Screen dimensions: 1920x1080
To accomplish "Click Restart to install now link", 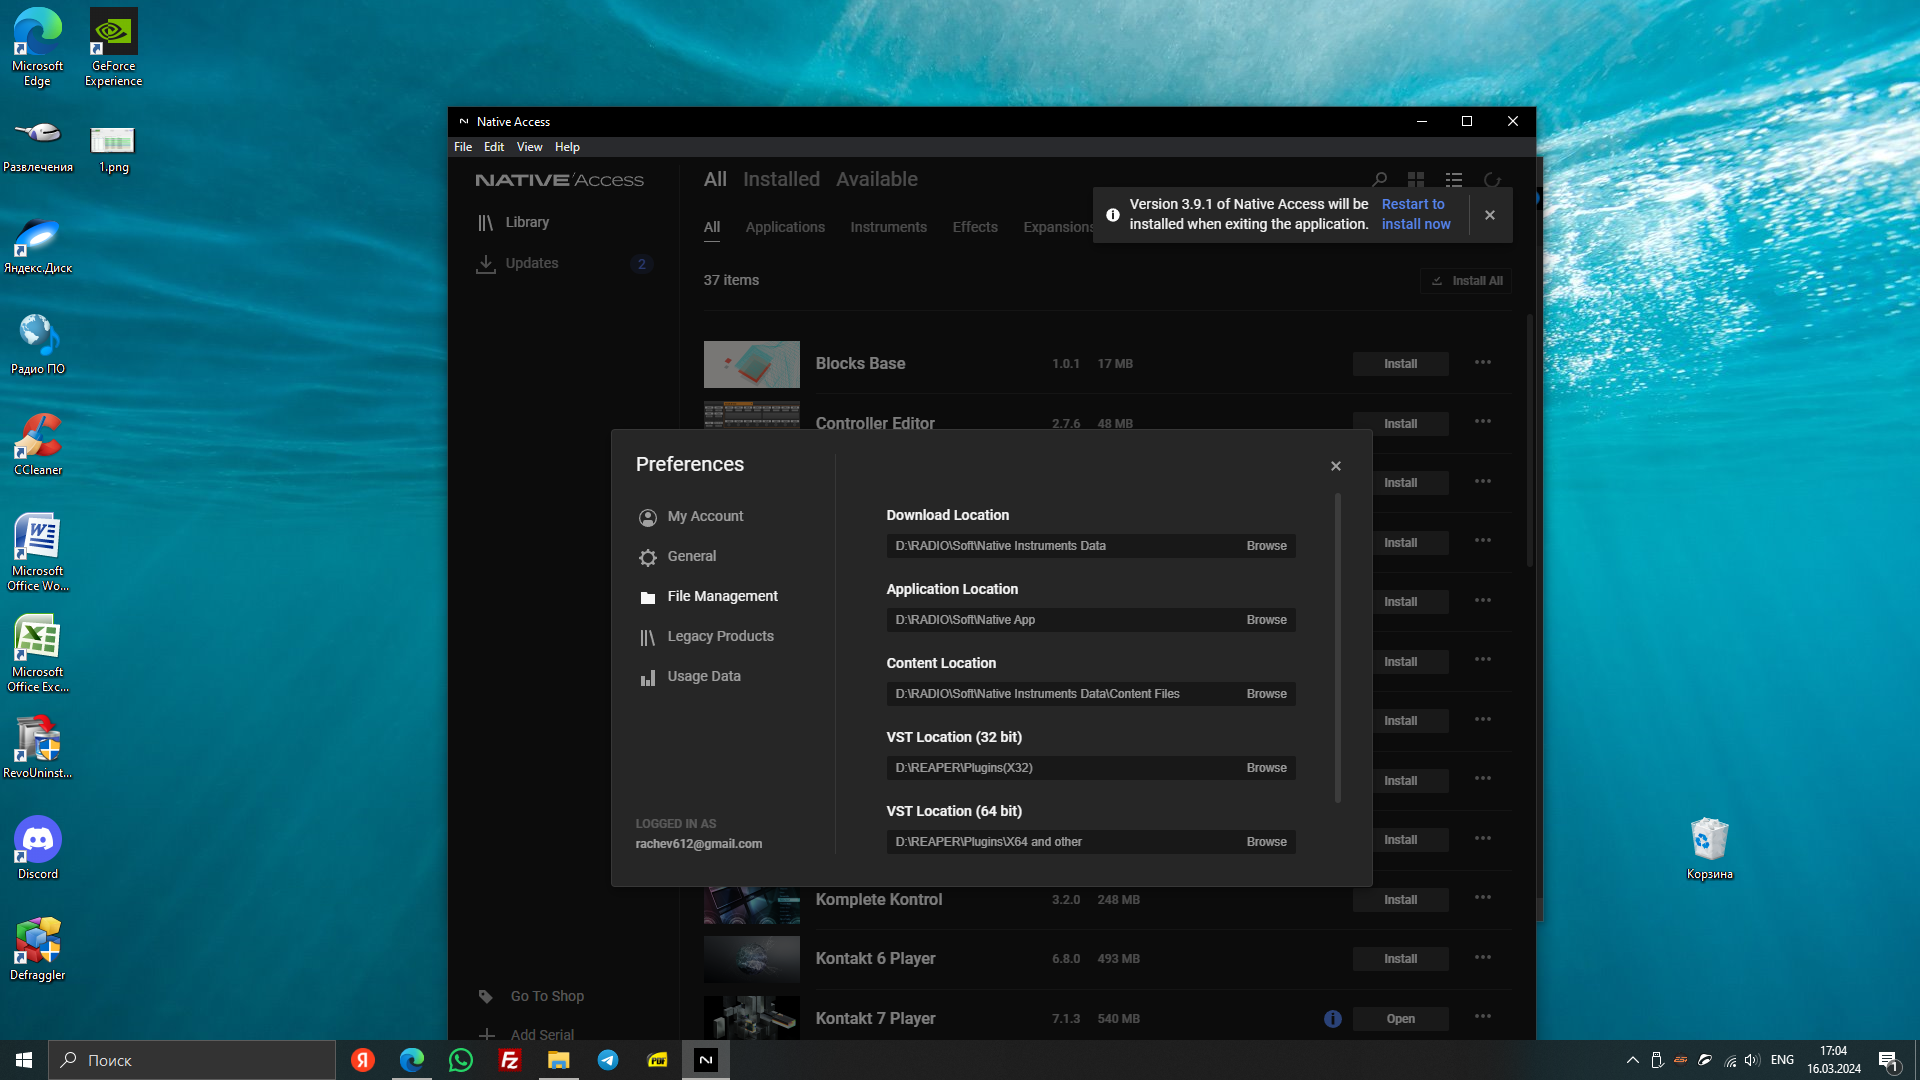I will (x=1415, y=214).
